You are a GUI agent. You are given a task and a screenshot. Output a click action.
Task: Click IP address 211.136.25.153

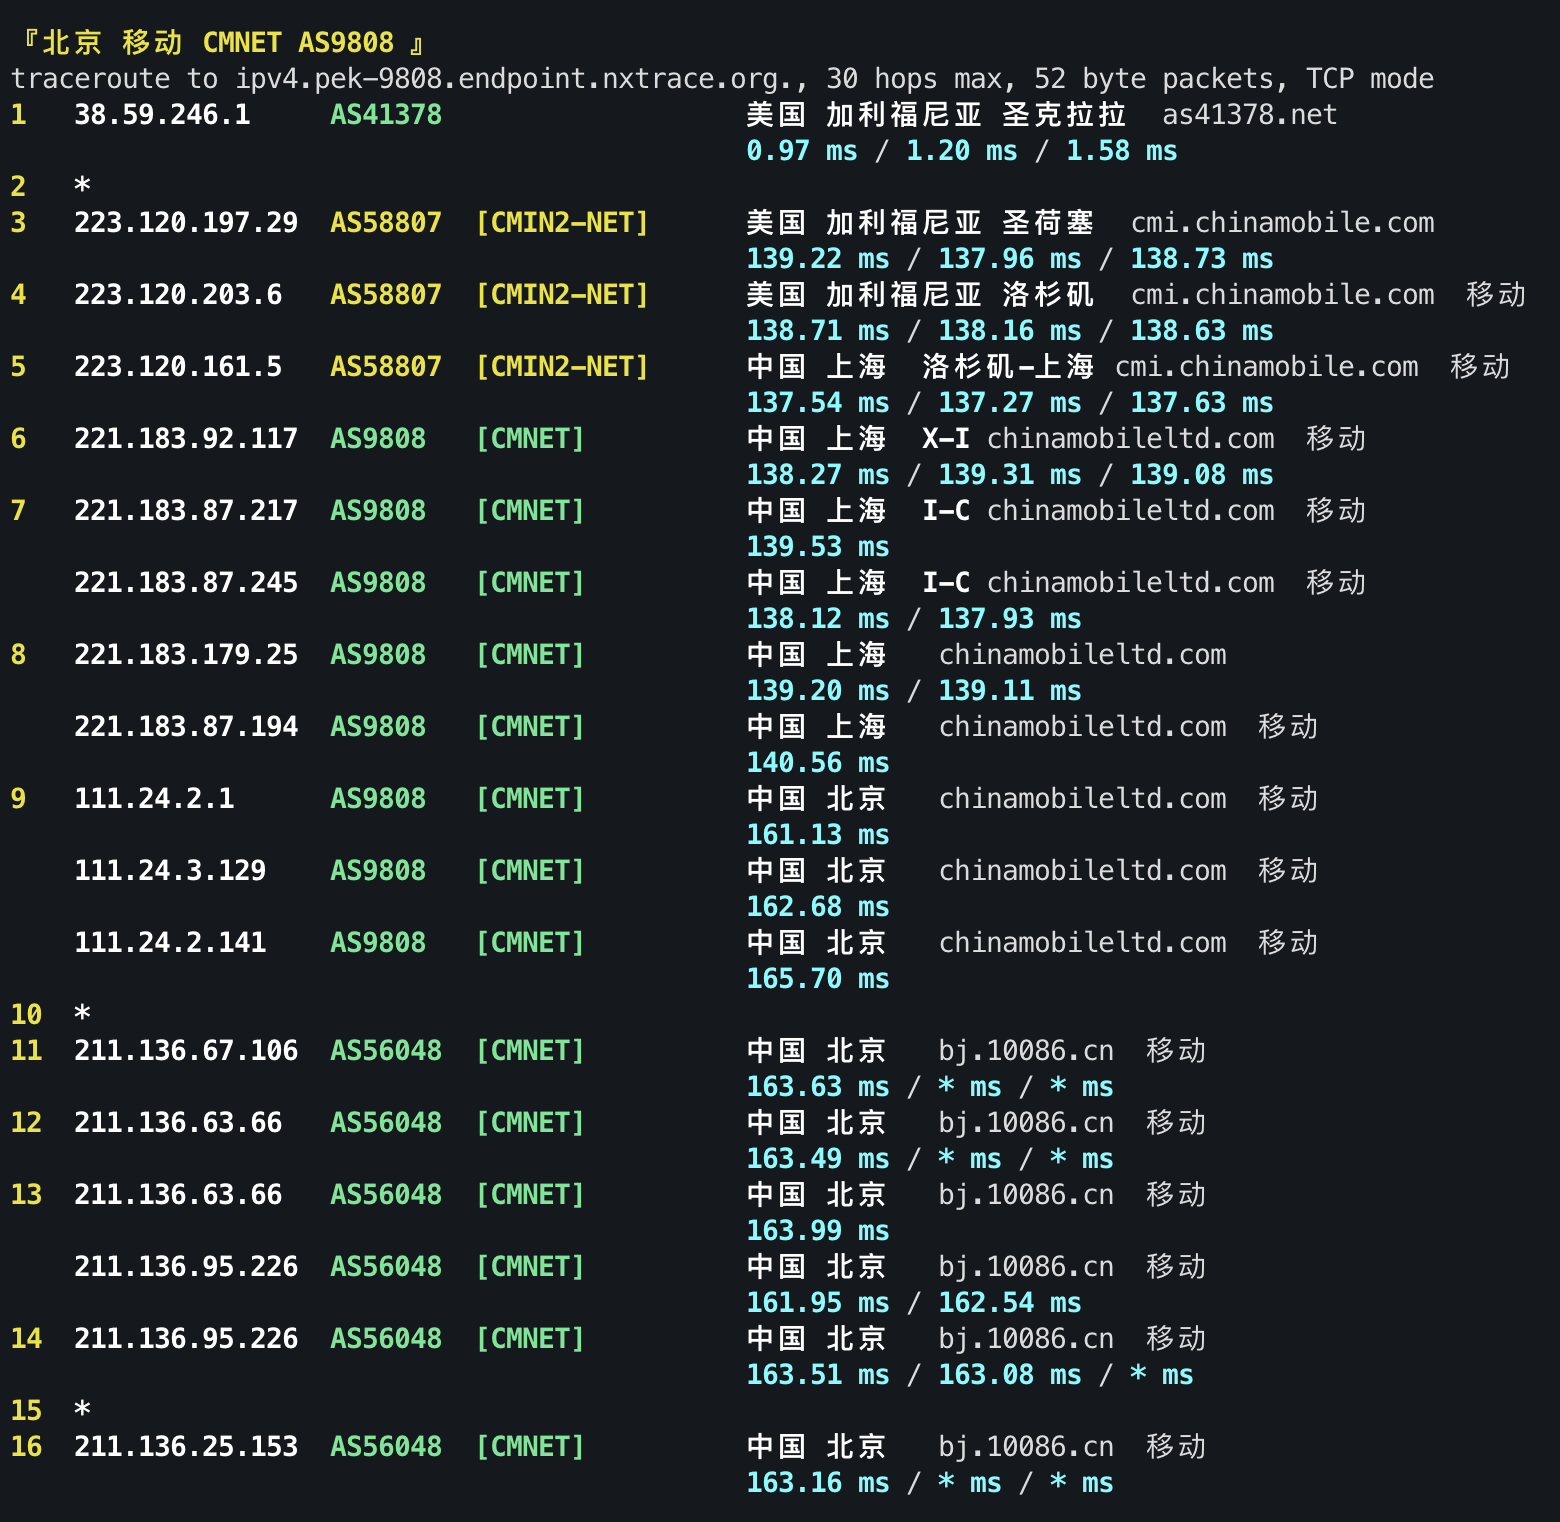(x=186, y=1447)
